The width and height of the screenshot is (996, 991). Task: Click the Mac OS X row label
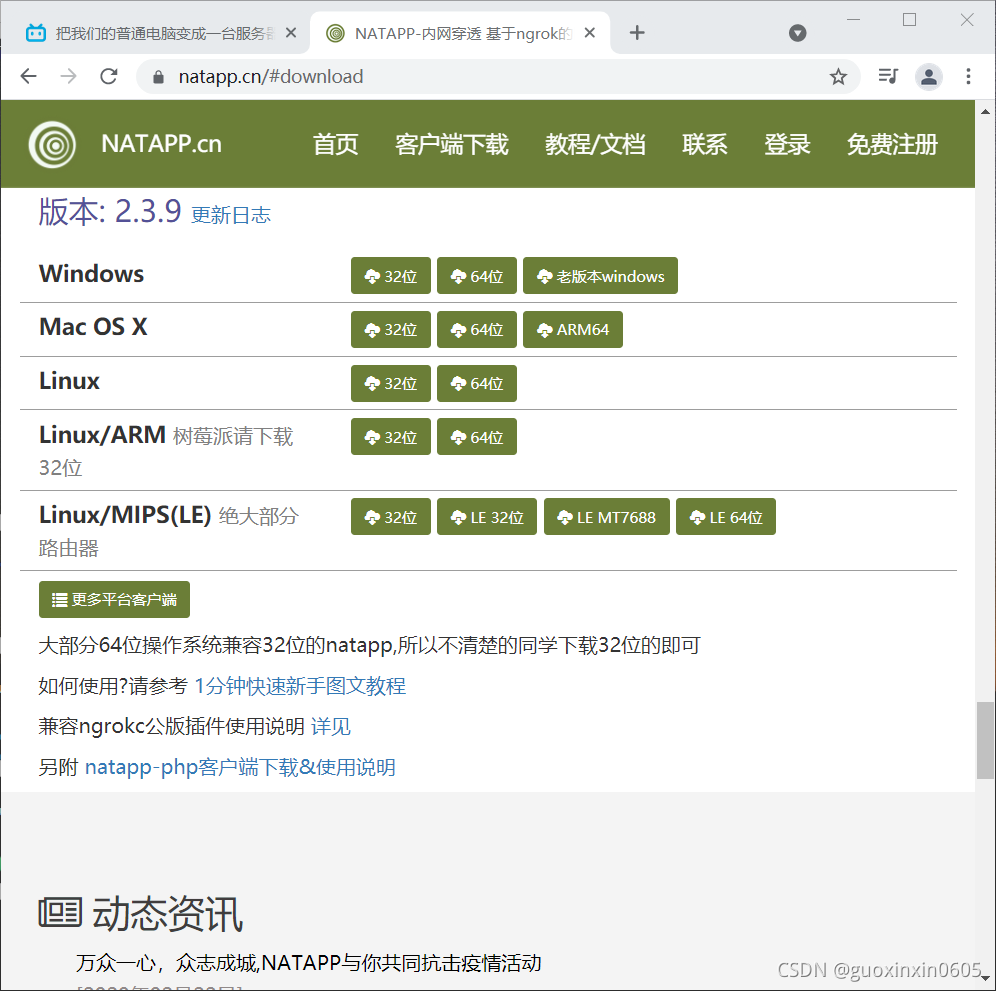coord(93,327)
